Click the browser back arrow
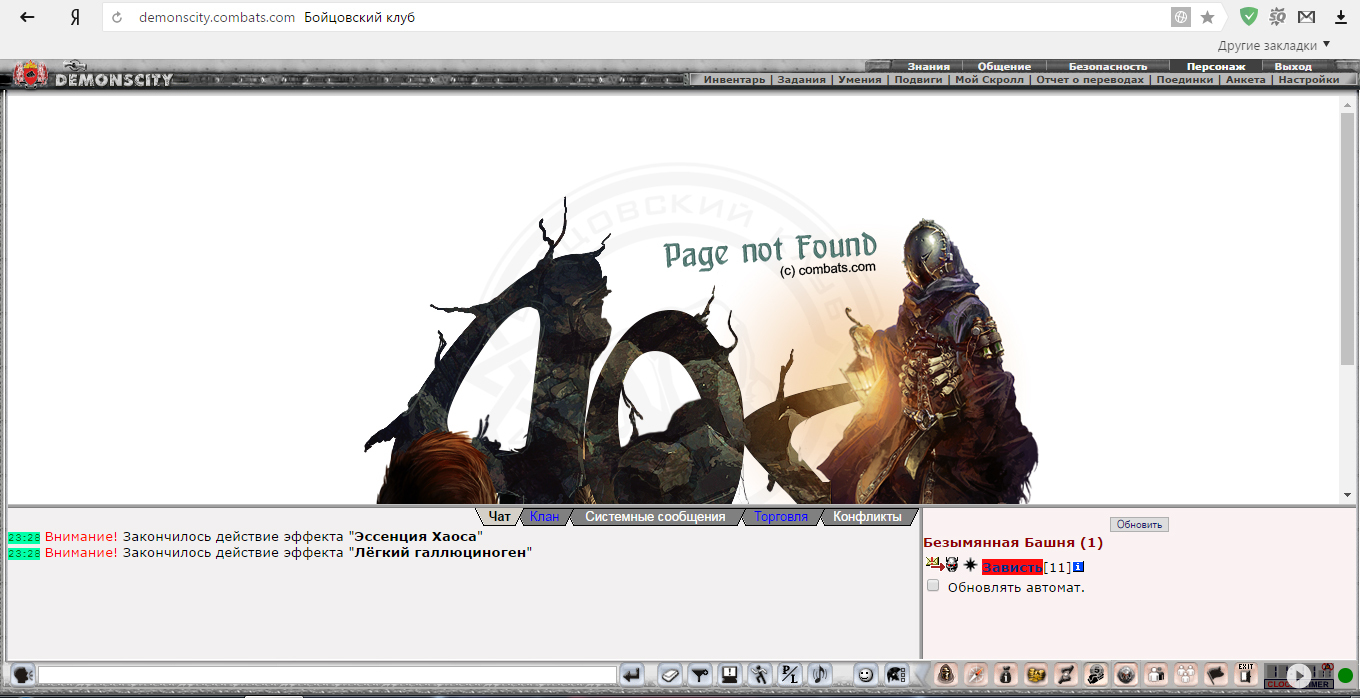The height and width of the screenshot is (698, 1360). 27,17
